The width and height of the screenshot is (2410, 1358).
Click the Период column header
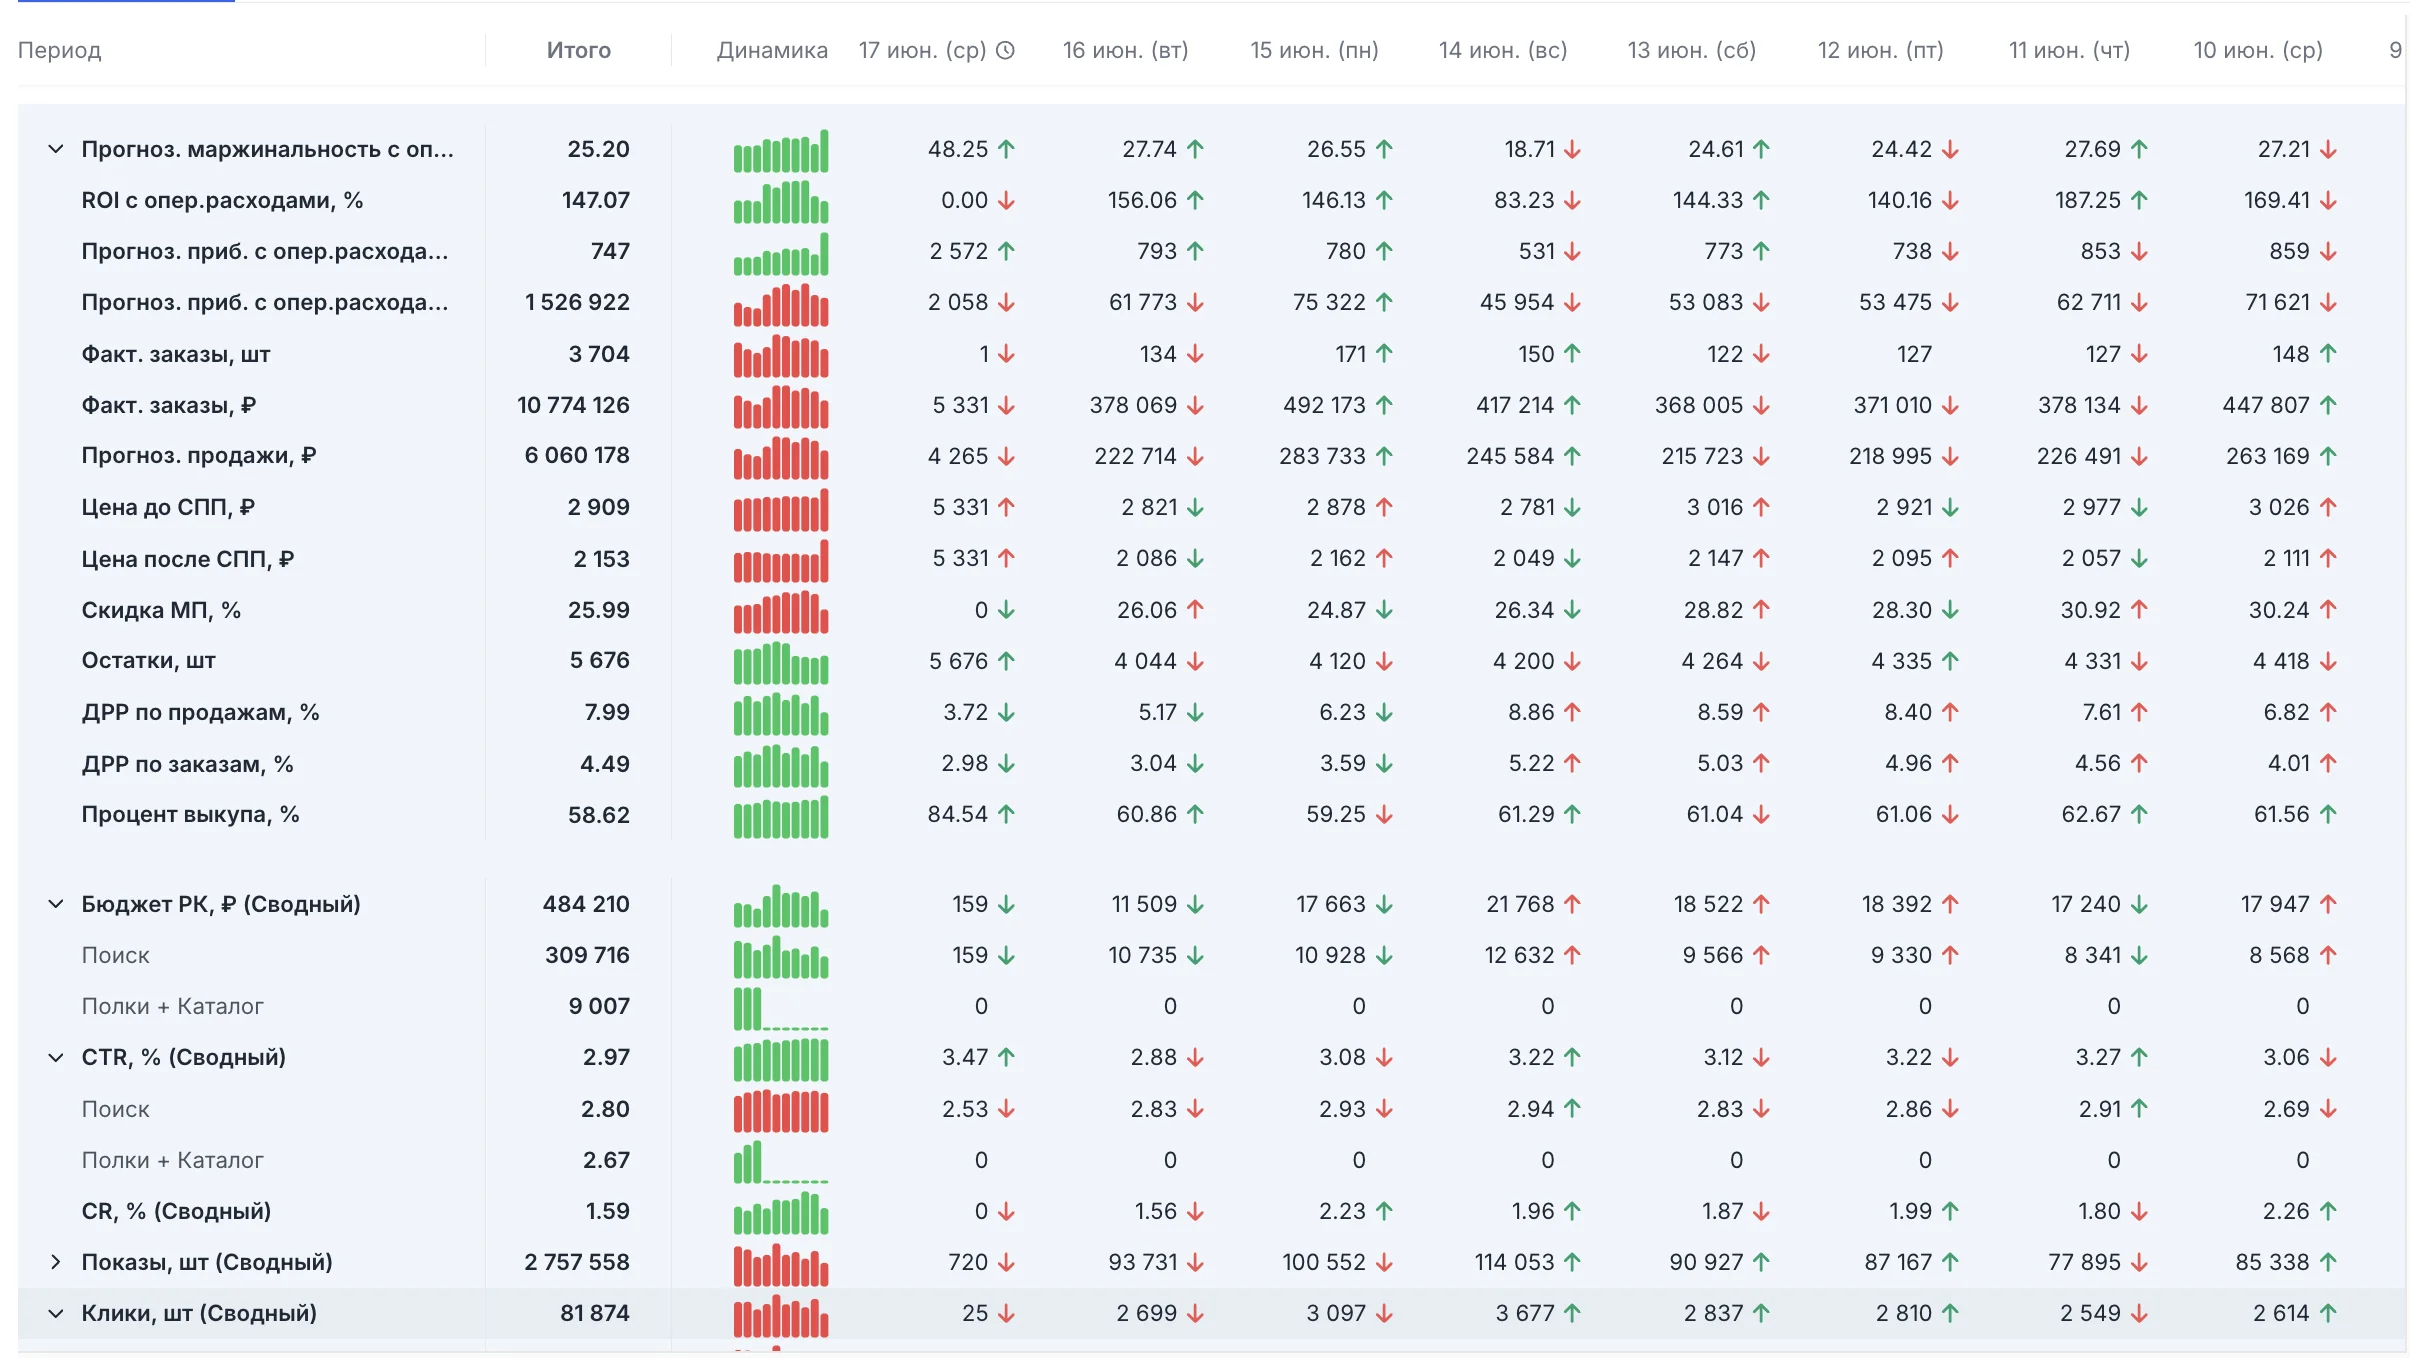point(60,50)
